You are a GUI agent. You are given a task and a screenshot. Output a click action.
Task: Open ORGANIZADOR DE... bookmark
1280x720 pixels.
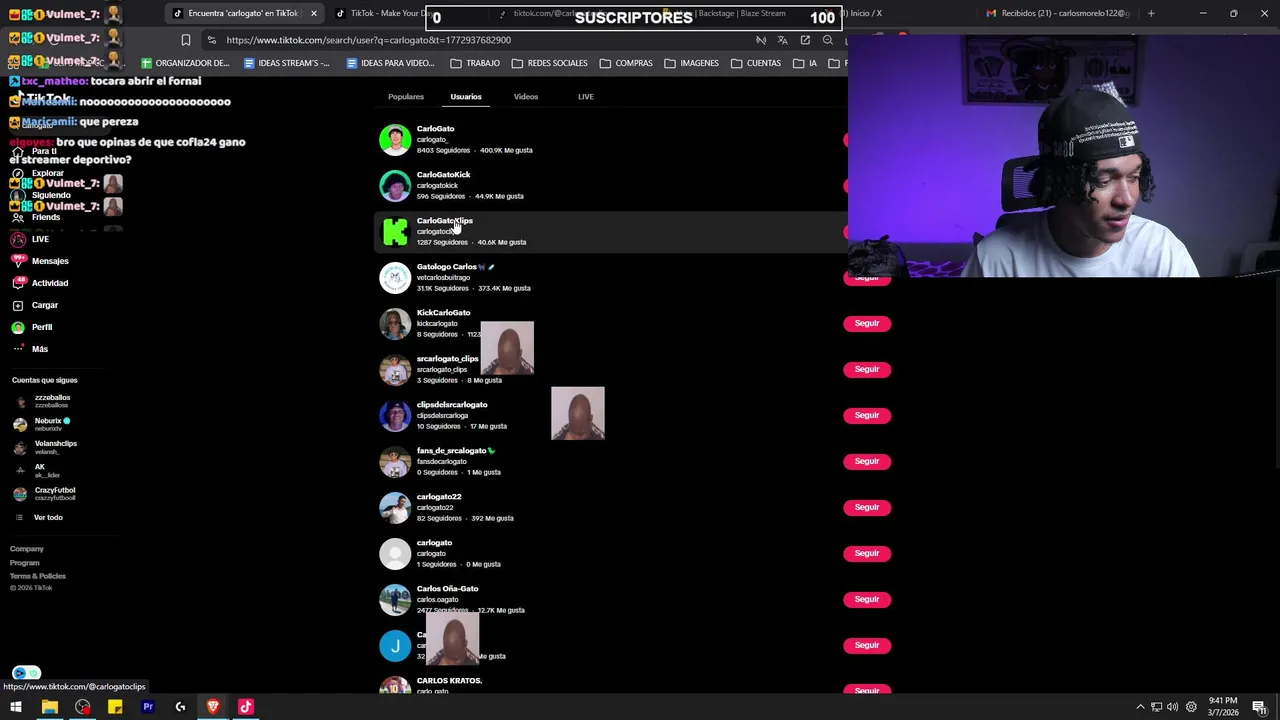(x=185, y=63)
